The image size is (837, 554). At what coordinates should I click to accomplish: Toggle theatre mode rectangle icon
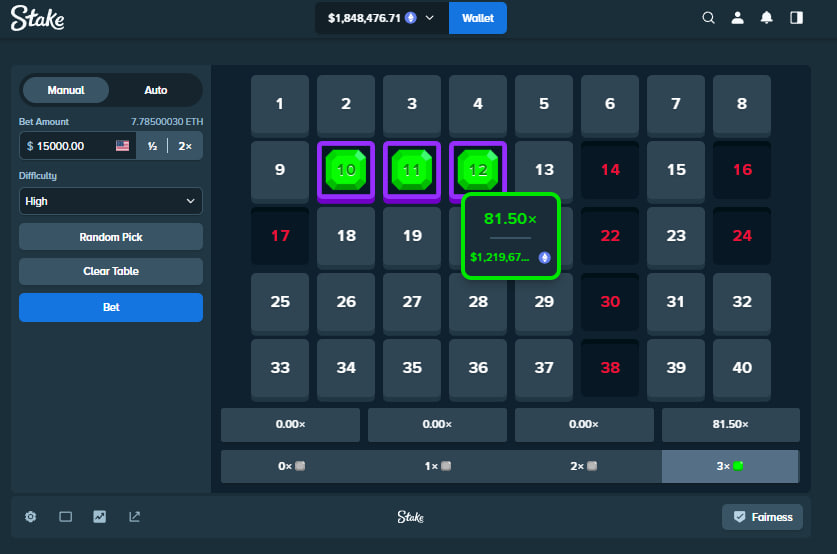point(66,517)
